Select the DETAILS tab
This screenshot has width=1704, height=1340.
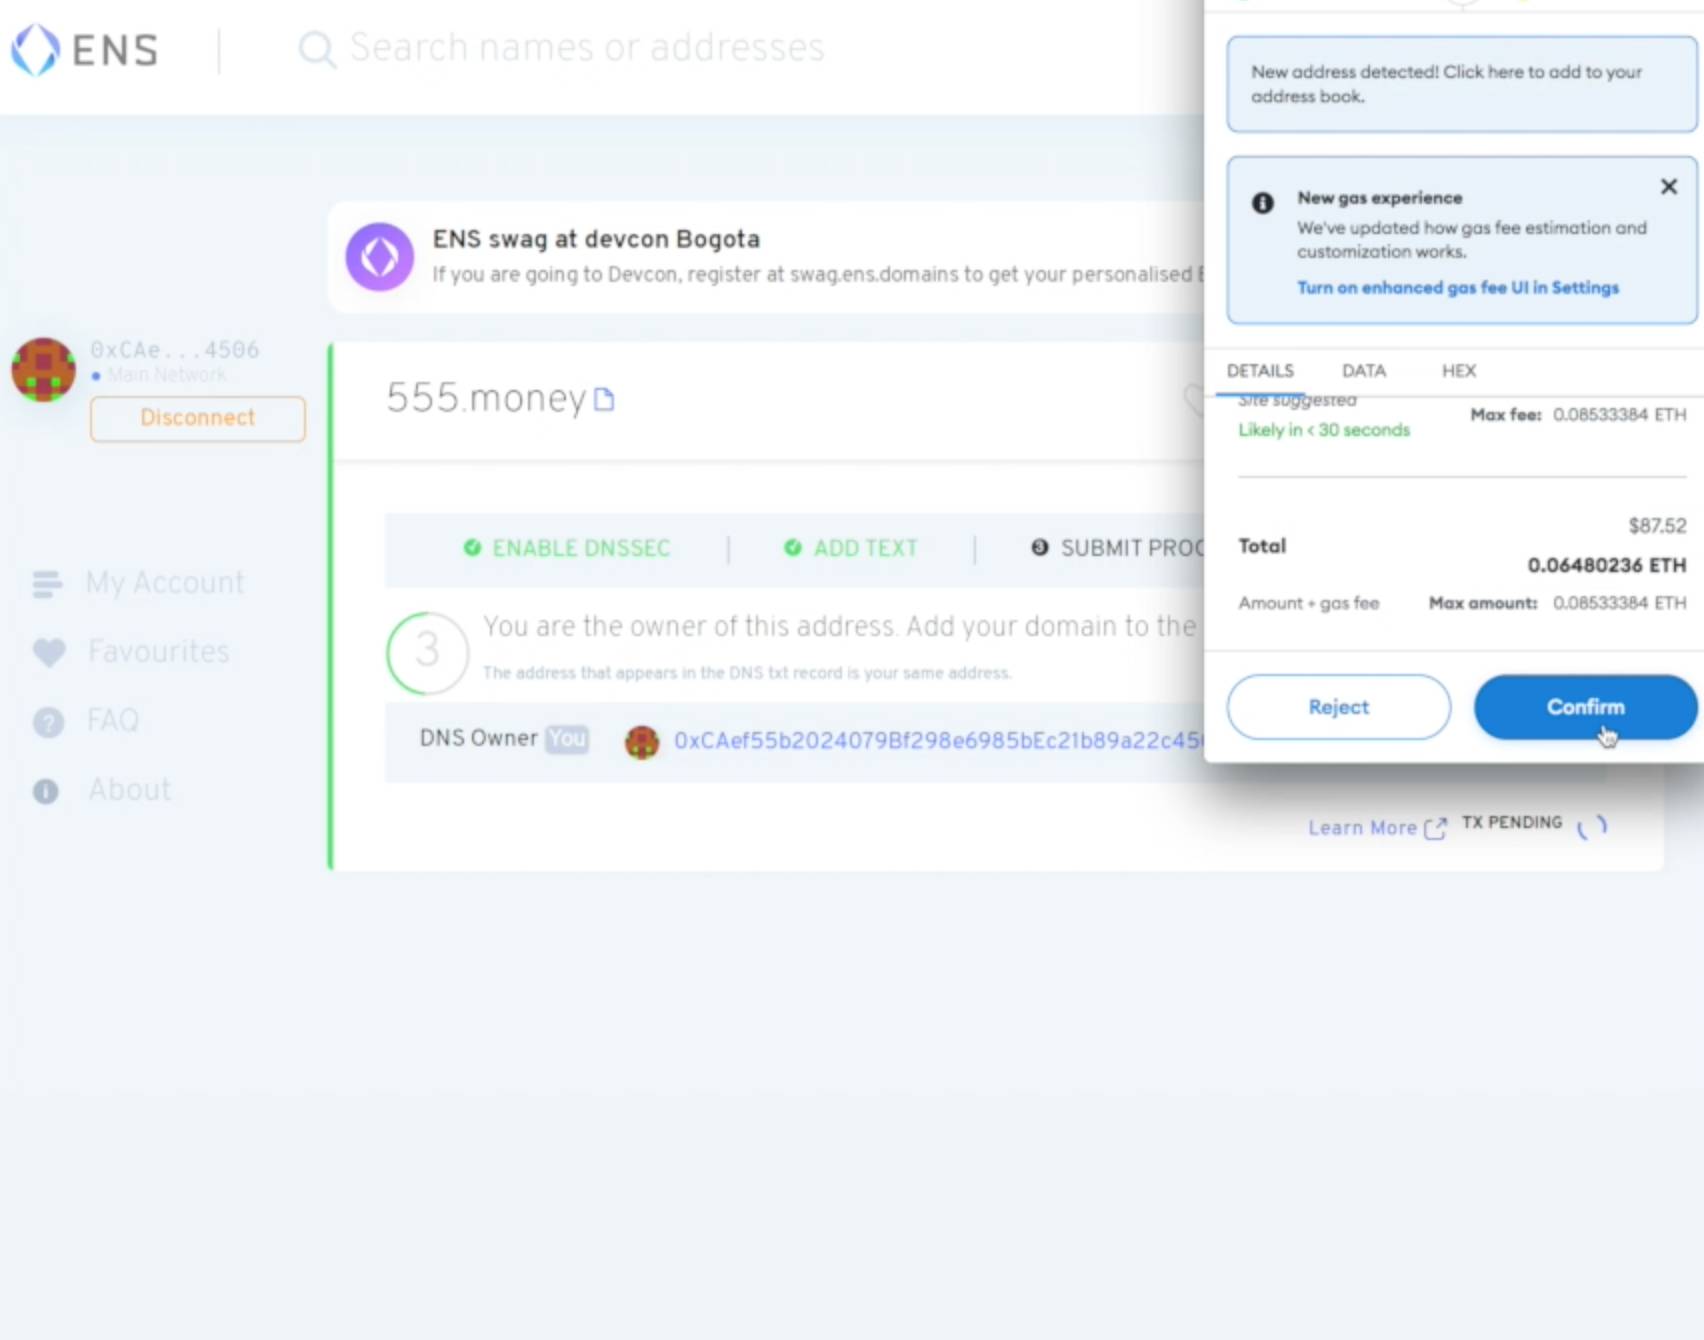[x=1260, y=371]
